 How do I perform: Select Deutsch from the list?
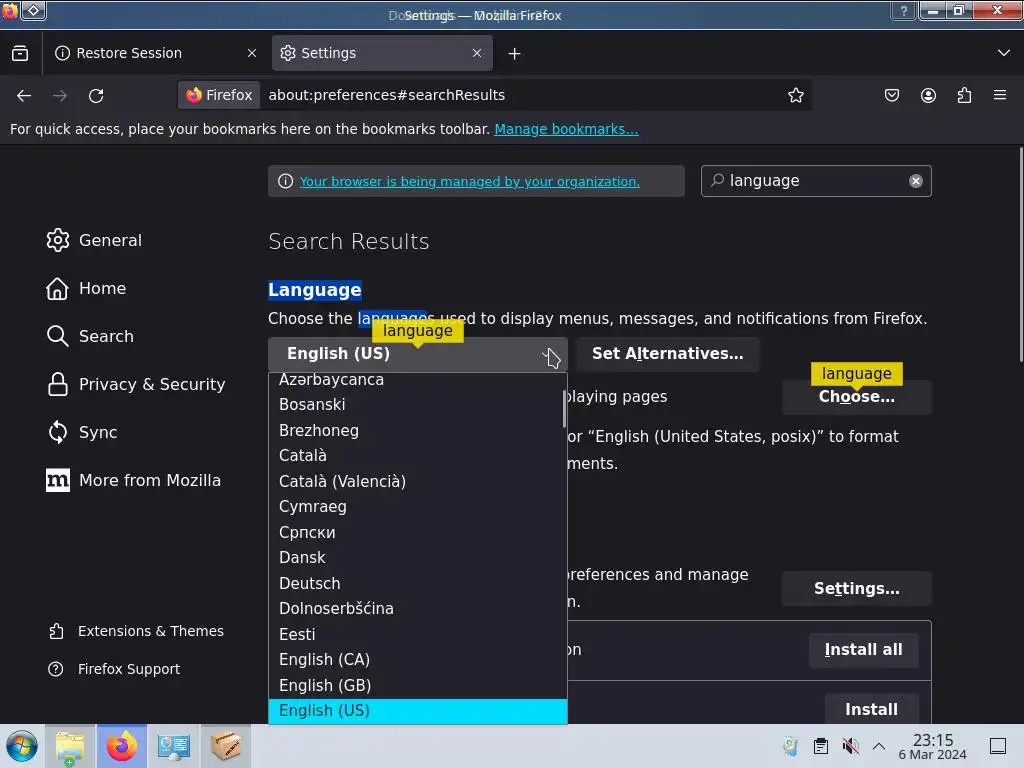pos(417,584)
